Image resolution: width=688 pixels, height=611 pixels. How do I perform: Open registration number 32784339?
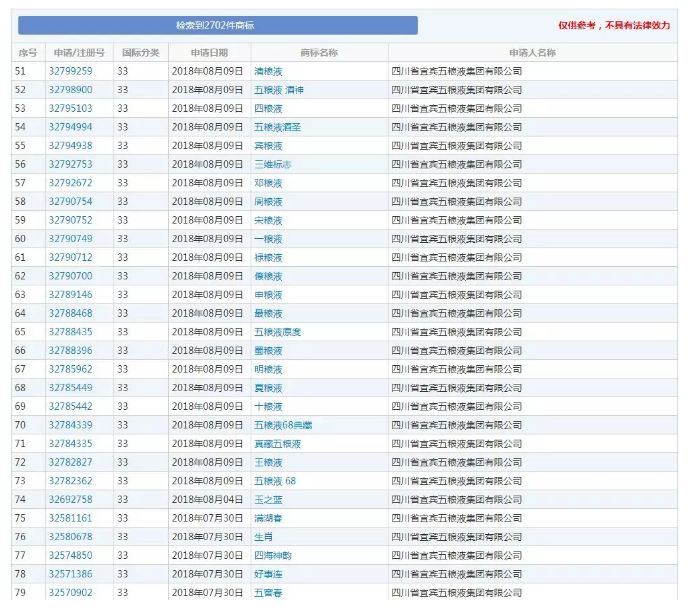71,425
